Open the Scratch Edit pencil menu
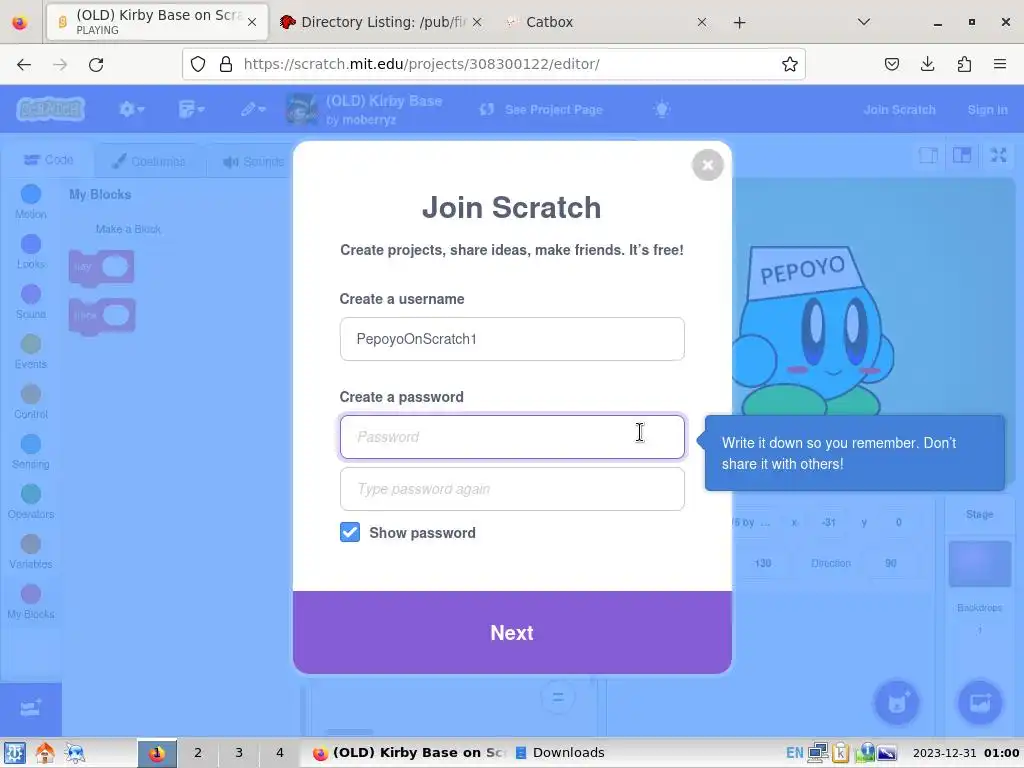The image size is (1024, 768). click(x=252, y=109)
